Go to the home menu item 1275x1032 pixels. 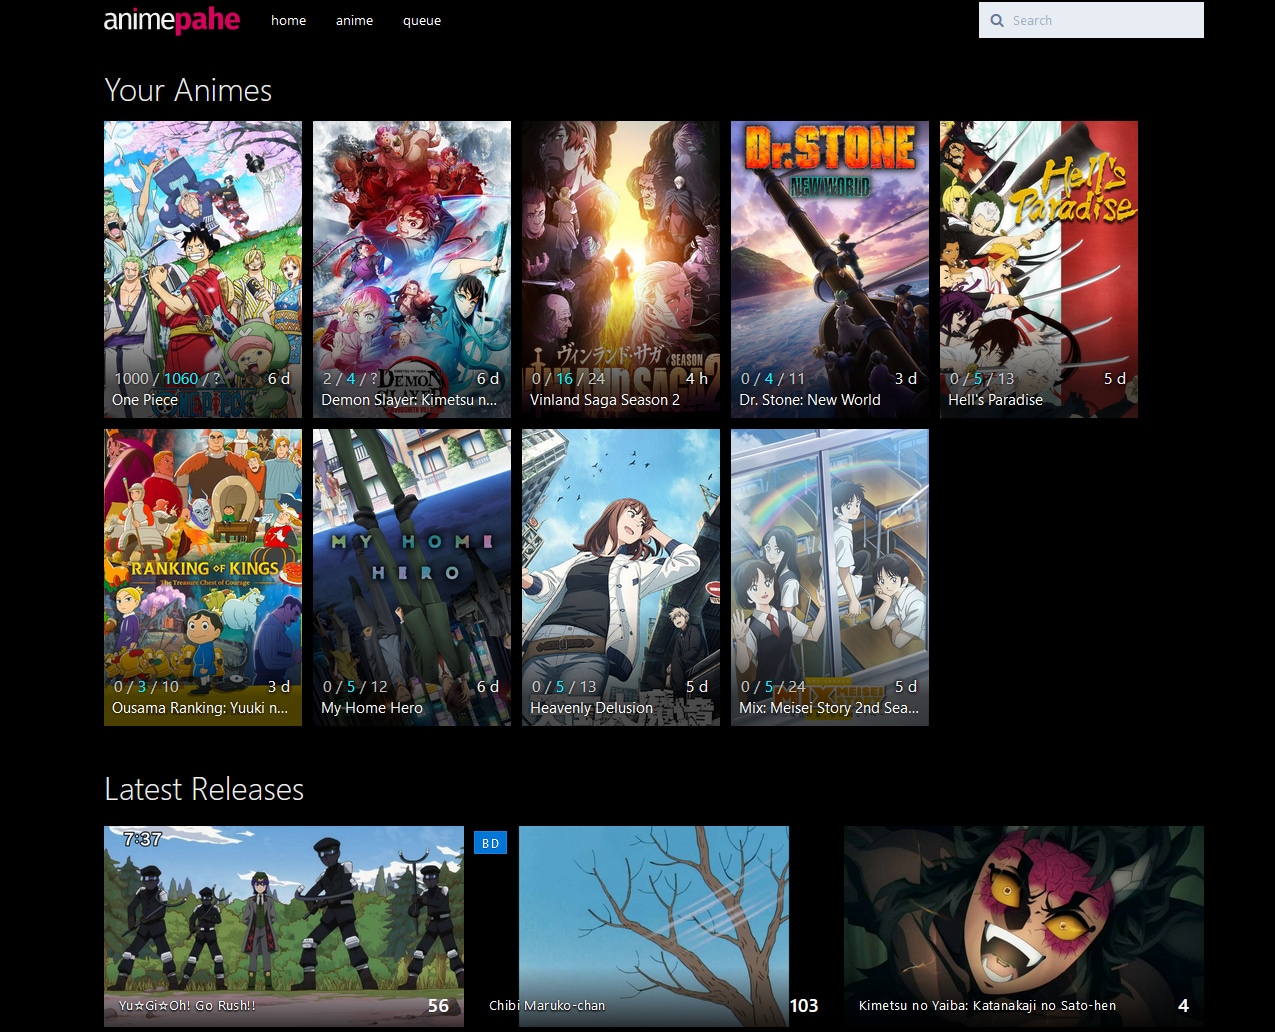[x=288, y=20]
